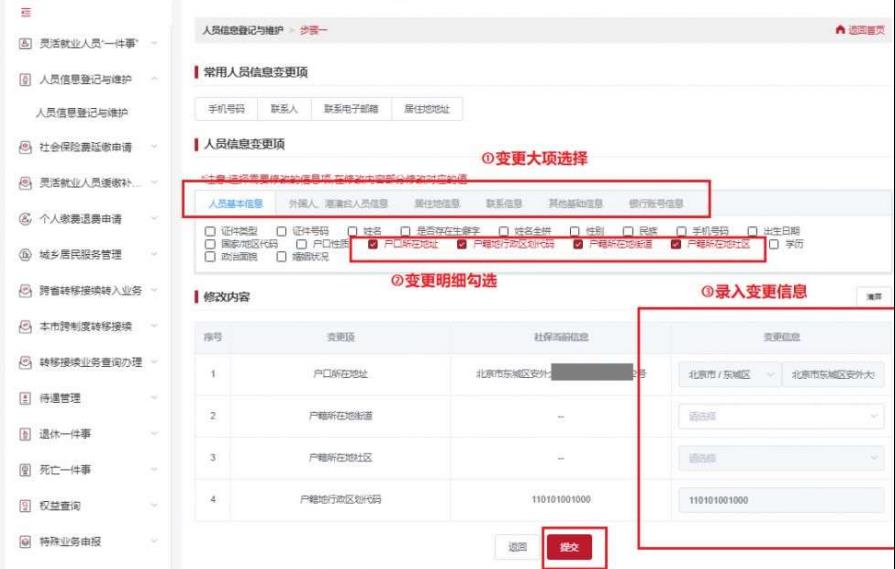
Task: Click the 返回 button beside 提交
Action: pyautogui.click(x=516, y=547)
